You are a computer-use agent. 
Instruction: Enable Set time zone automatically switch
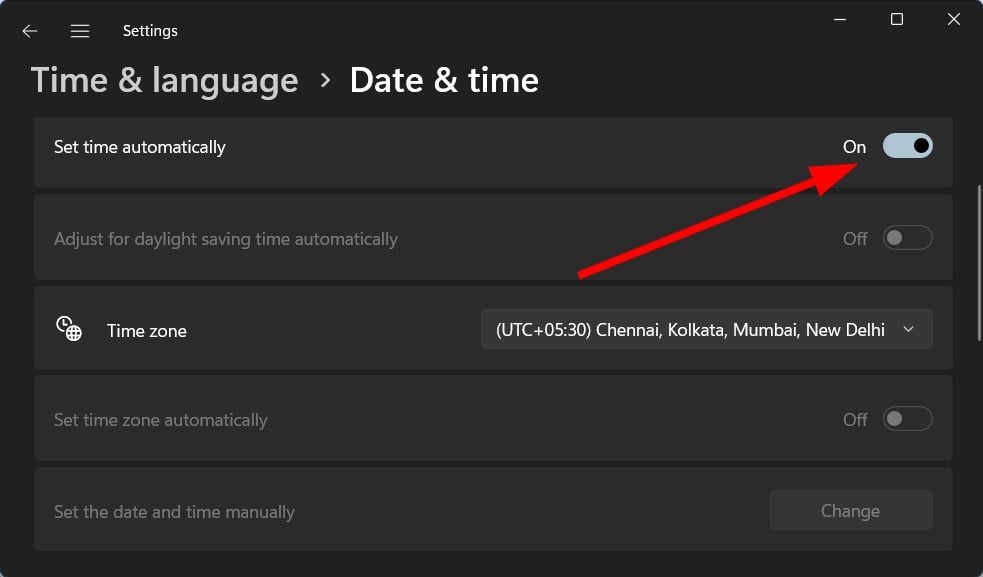(x=908, y=419)
